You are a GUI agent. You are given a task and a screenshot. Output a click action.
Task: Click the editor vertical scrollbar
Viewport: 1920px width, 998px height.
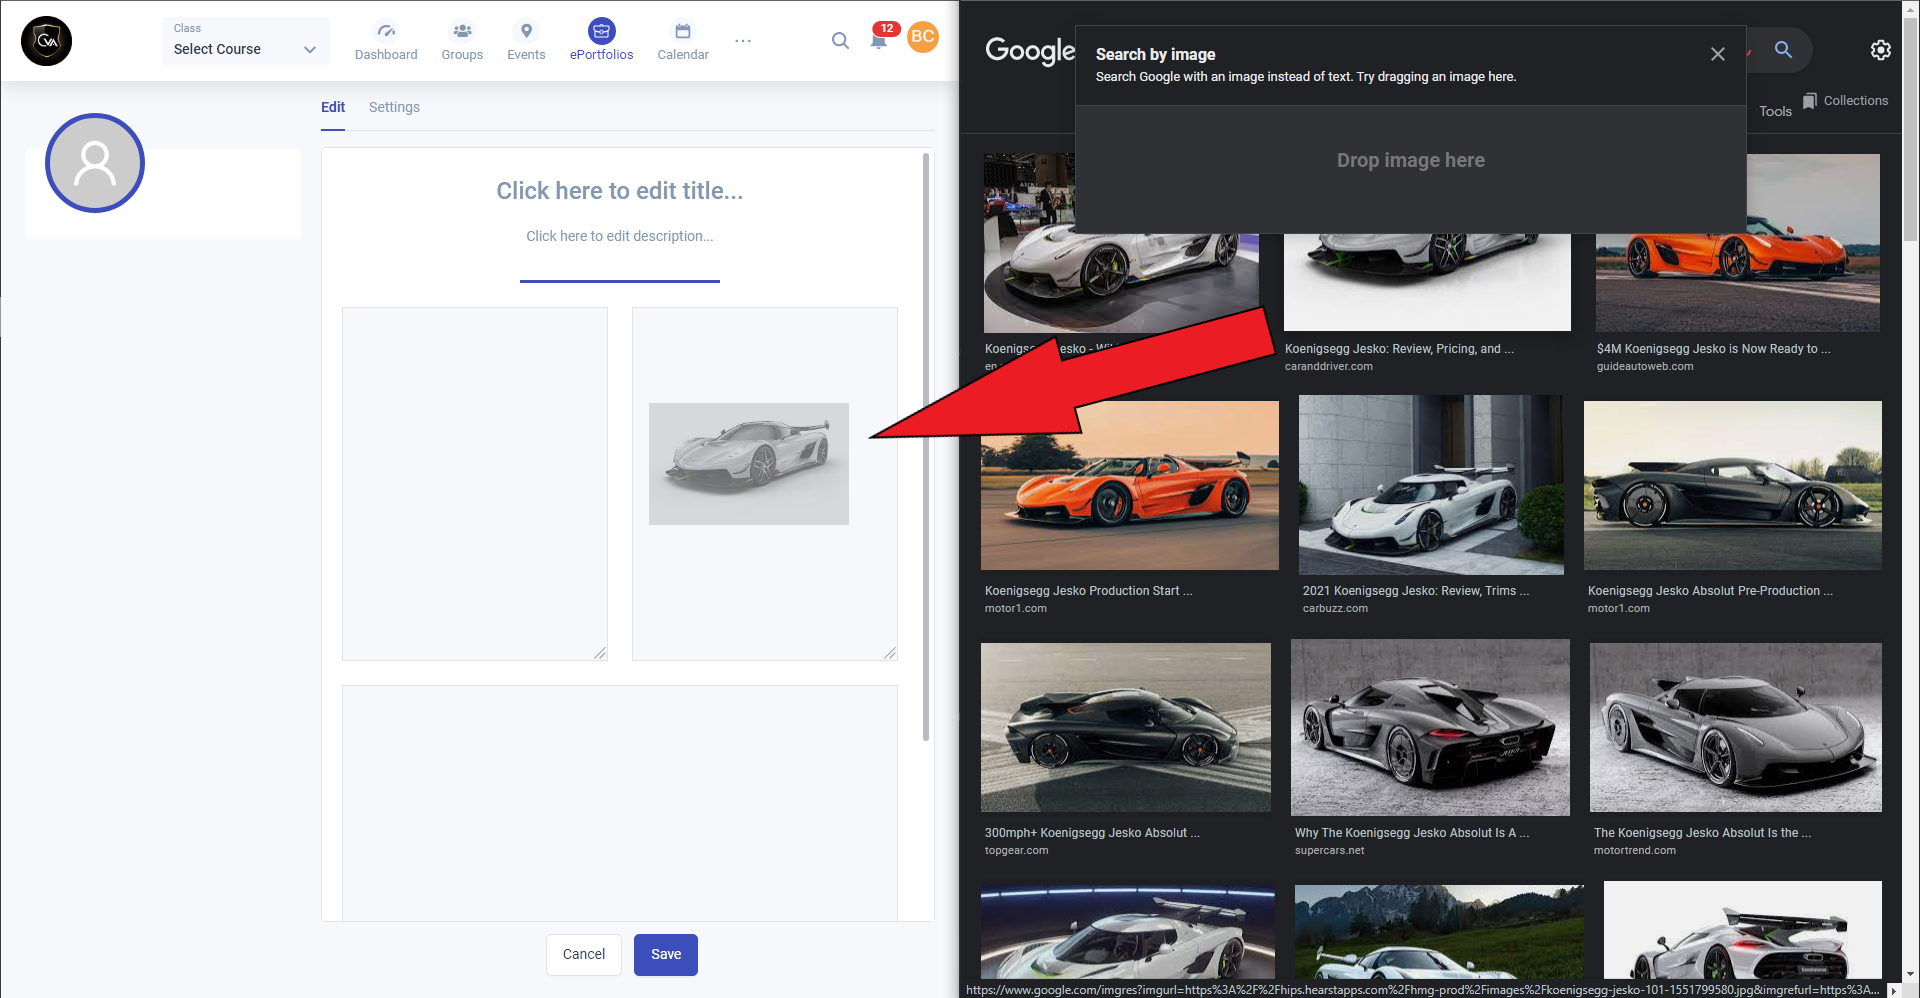click(x=926, y=447)
